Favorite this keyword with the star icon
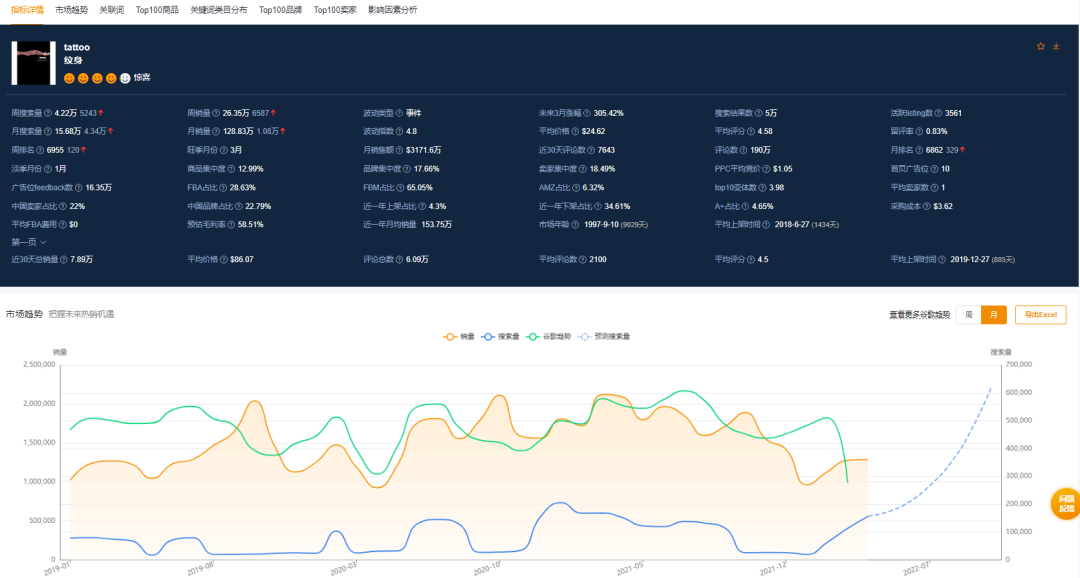 1041,46
